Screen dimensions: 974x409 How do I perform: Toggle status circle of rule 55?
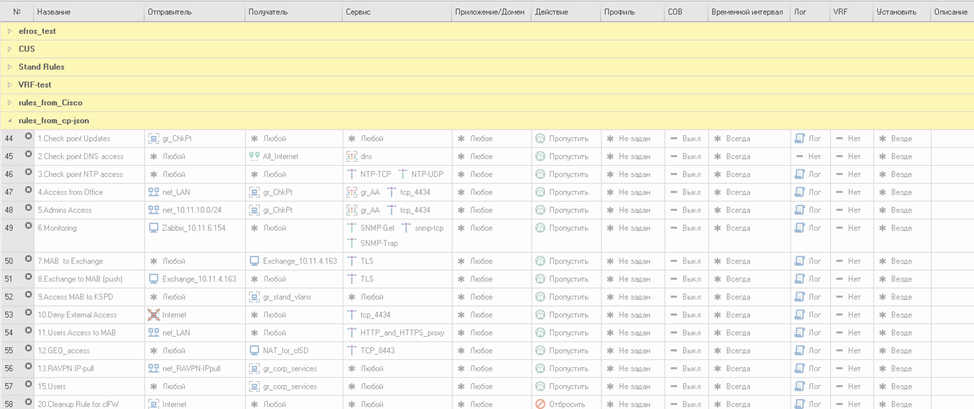28,350
